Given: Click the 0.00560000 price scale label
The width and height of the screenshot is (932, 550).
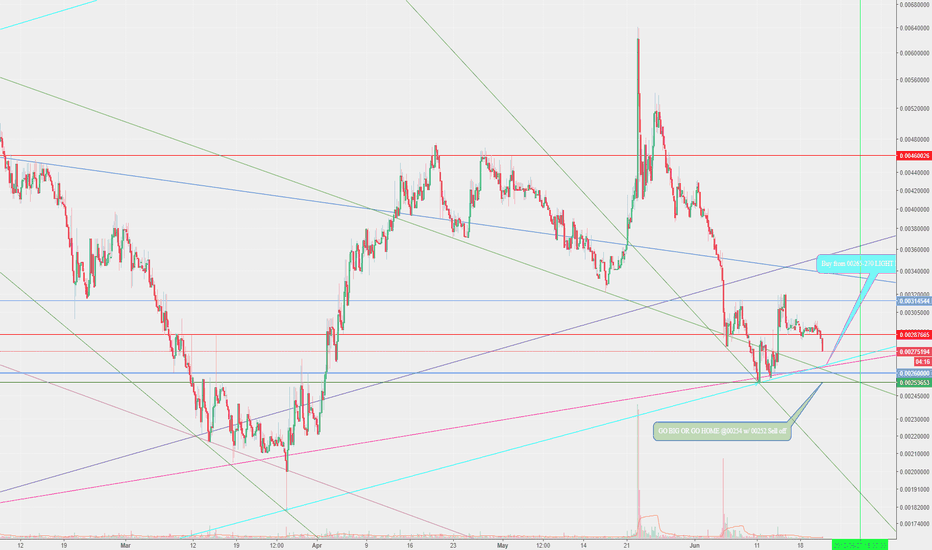Looking at the screenshot, I should 915,80.
